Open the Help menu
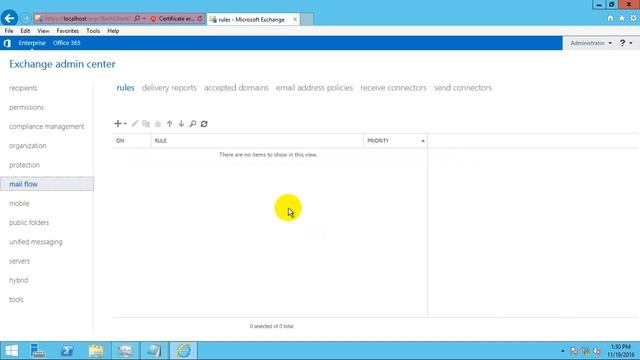 click(113, 31)
